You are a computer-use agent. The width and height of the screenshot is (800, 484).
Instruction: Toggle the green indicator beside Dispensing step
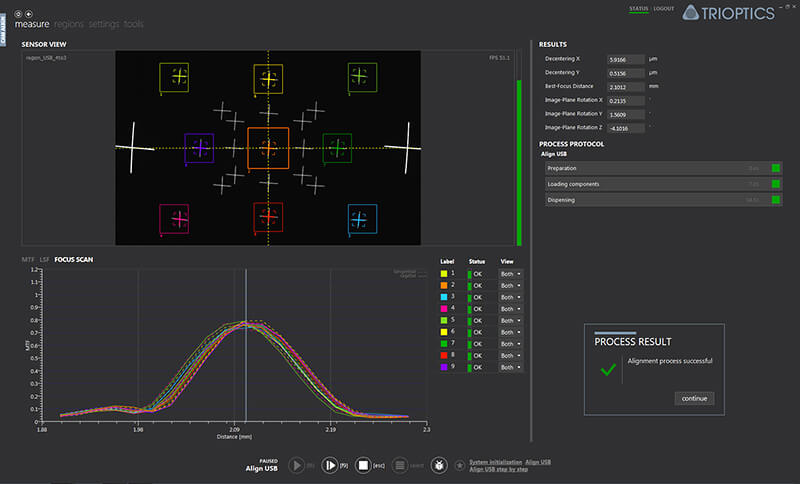[776, 200]
